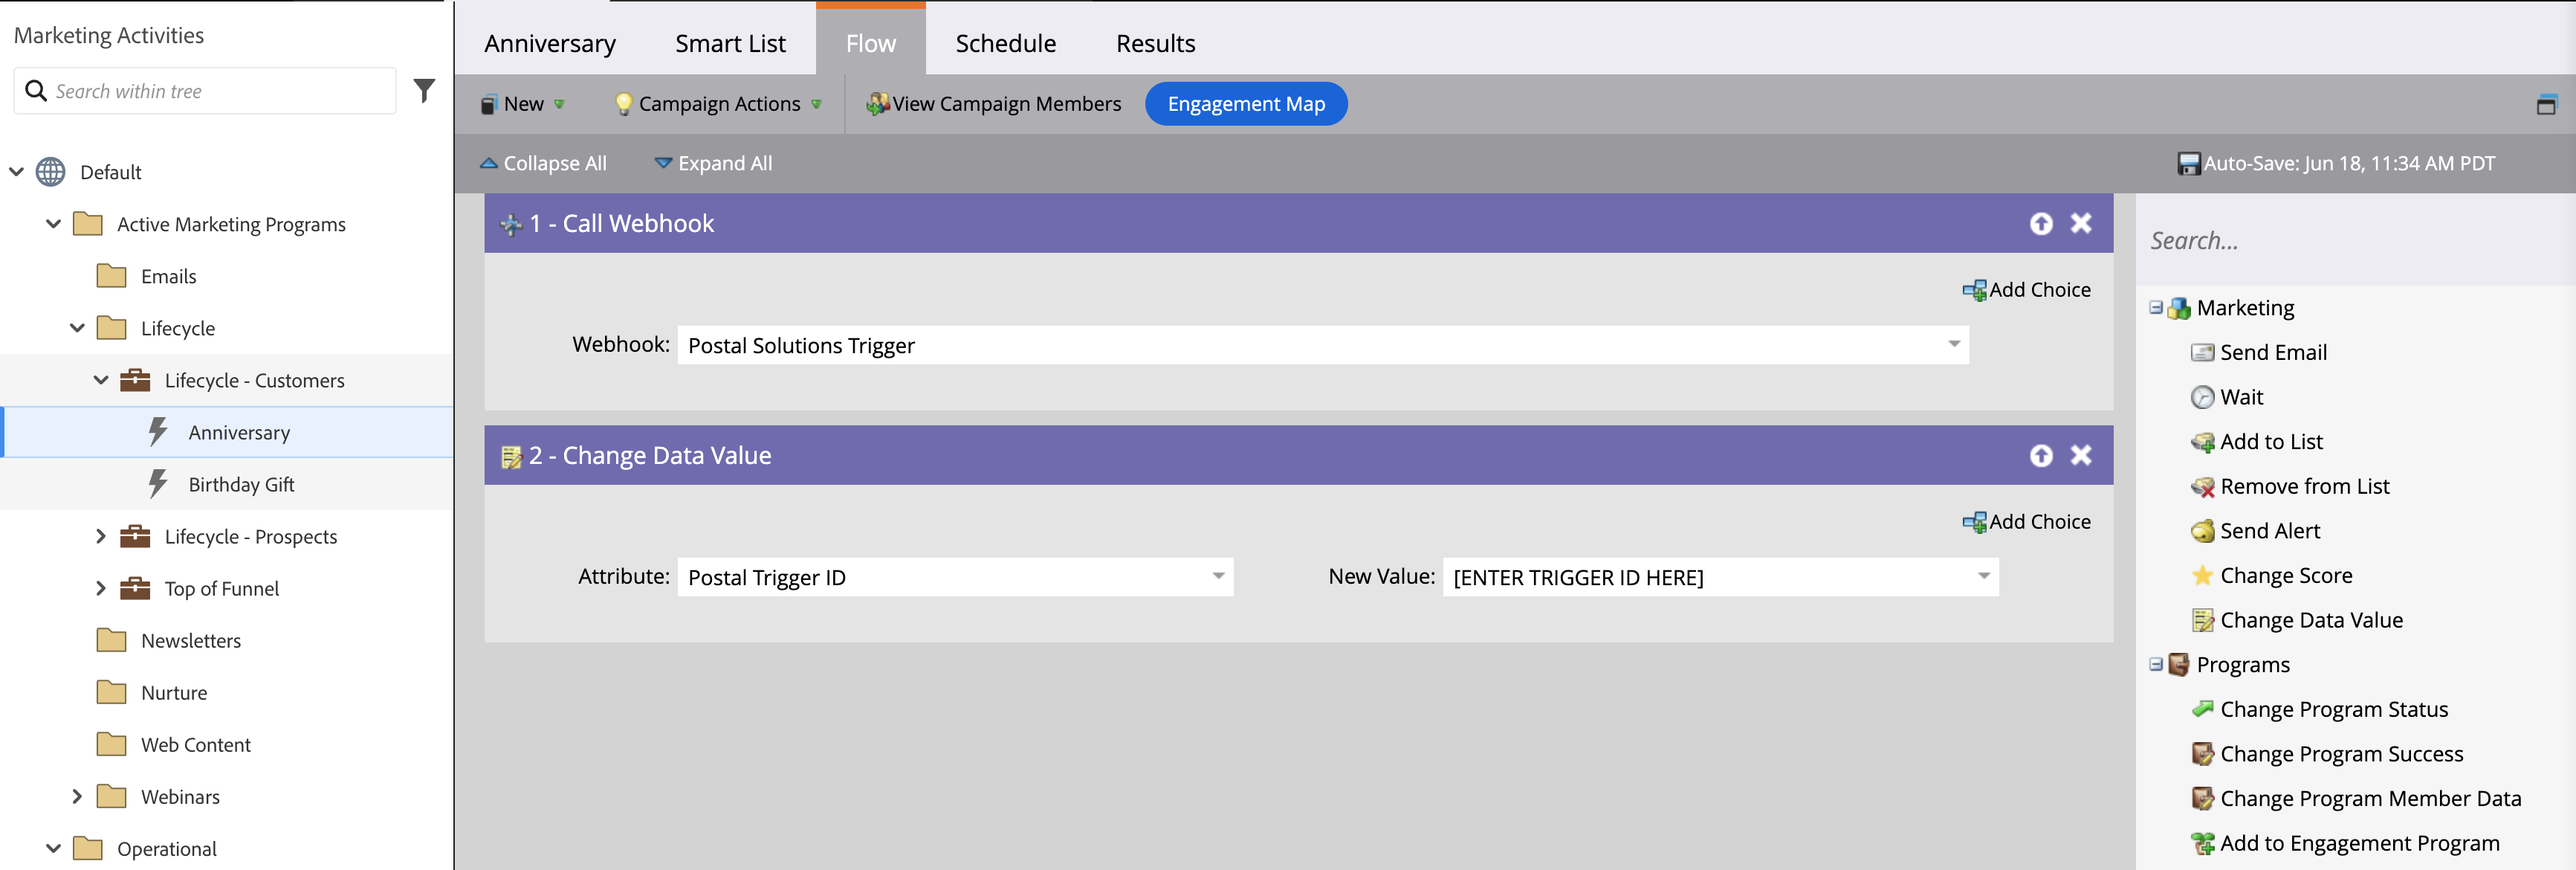Viewport: 2576px width, 870px height.
Task: Open the Attribute dropdown for Postal Trigger ID
Action: point(1218,577)
